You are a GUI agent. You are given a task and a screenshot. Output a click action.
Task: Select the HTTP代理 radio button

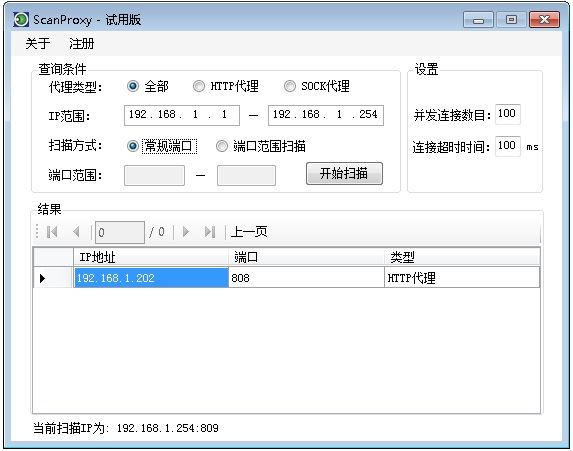point(199,86)
